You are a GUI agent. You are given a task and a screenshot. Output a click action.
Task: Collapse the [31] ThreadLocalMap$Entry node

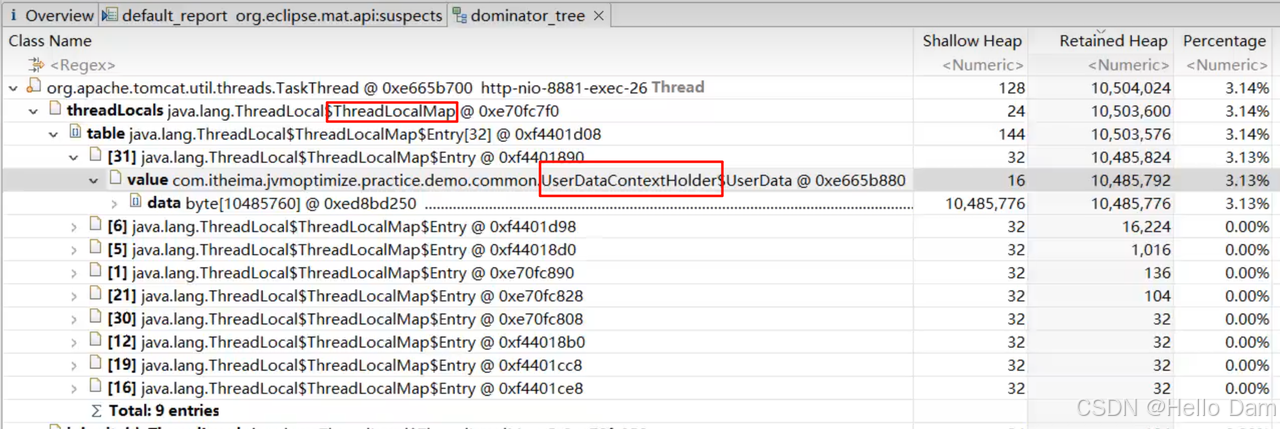(x=73, y=157)
